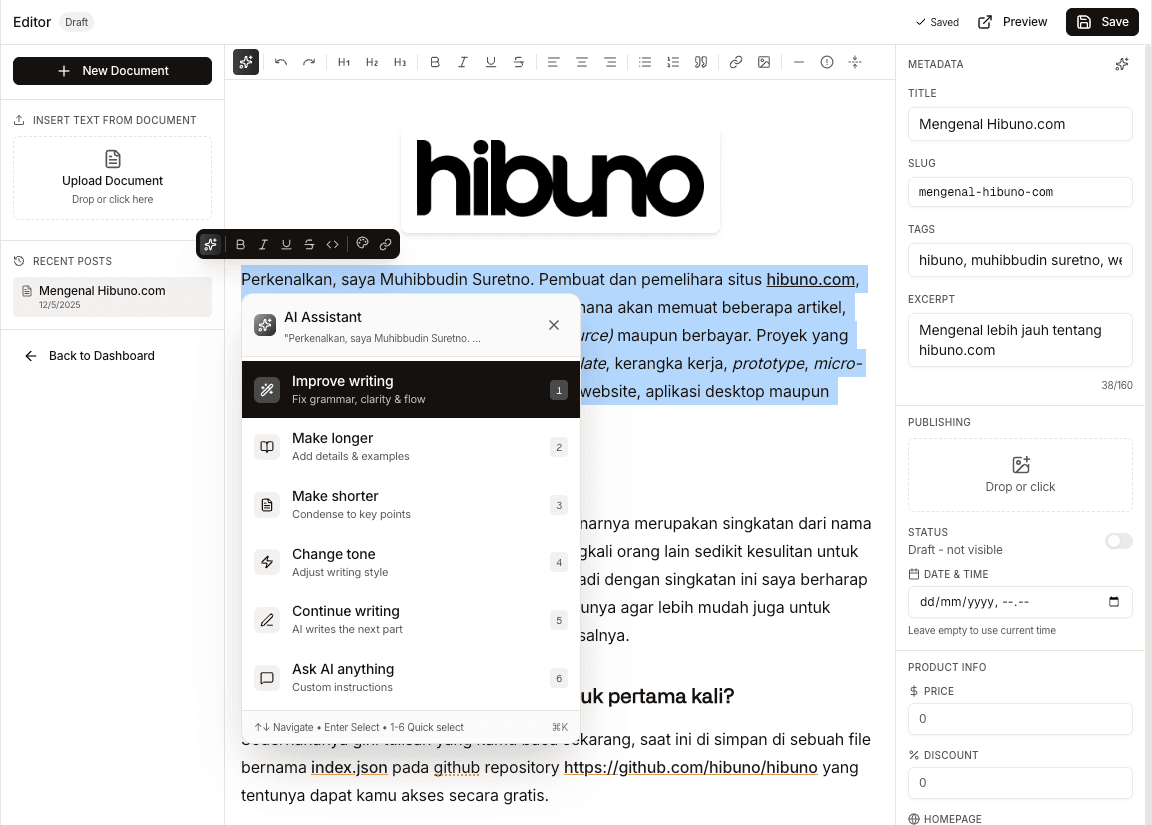
Task: Click the Upload Document drop zone
Action: (112, 178)
